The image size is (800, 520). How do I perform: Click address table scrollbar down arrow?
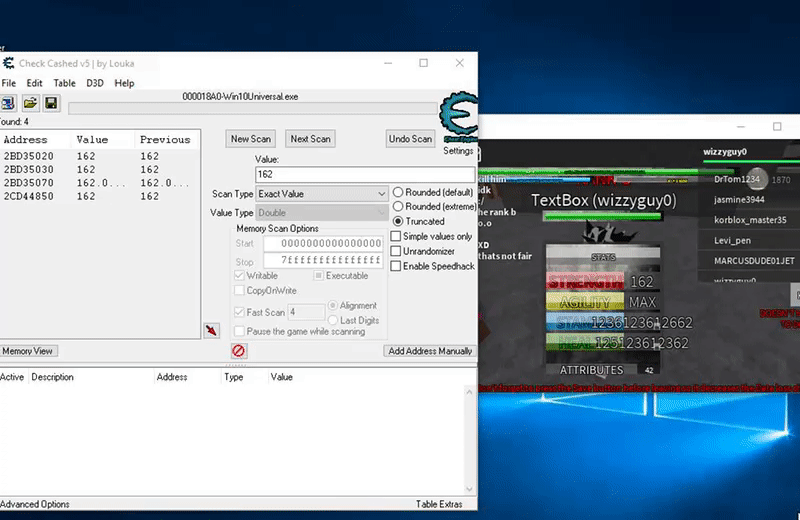(469, 489)
